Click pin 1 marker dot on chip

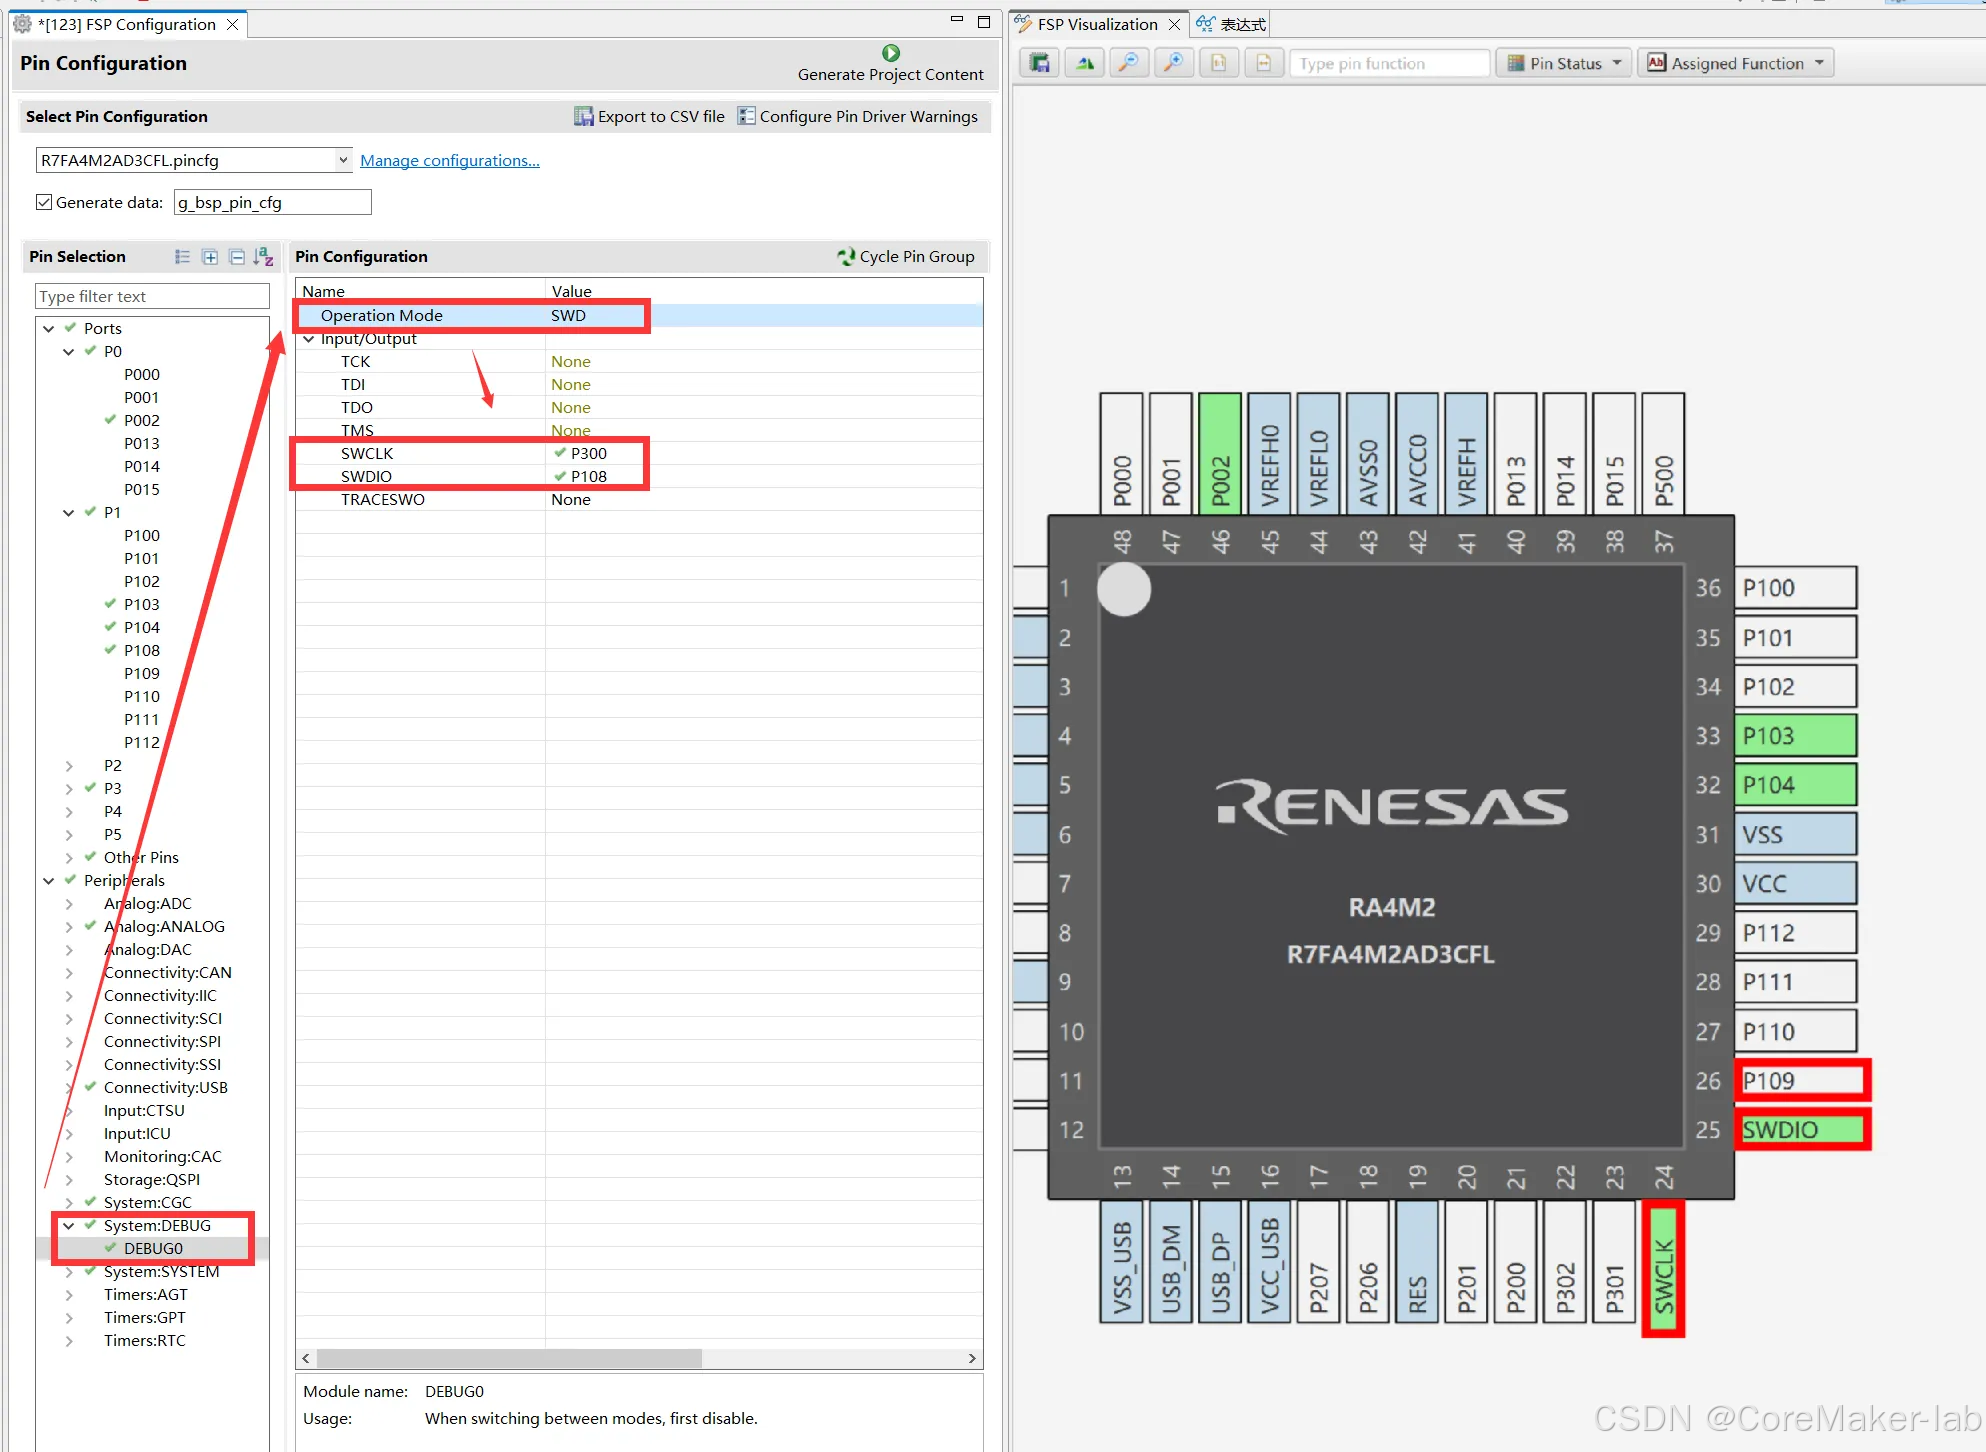click(x=1124, y=589)
